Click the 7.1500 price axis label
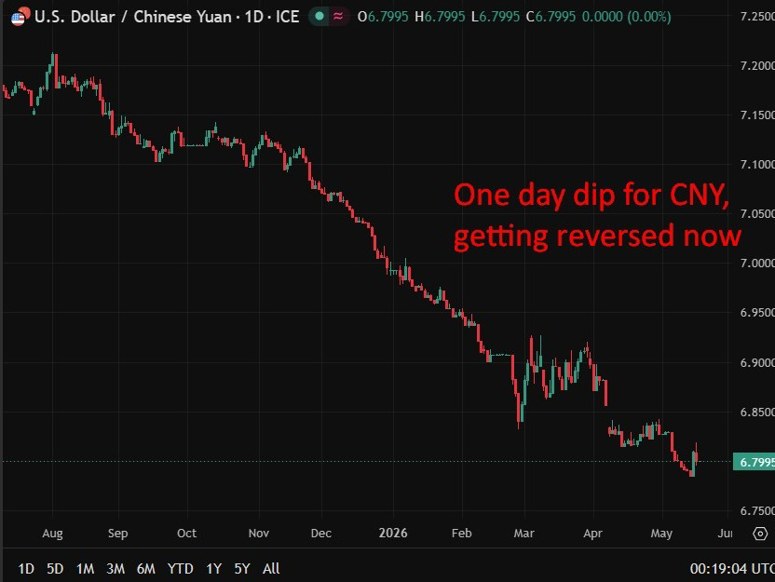The image size is (775, 582). [757, 115]
